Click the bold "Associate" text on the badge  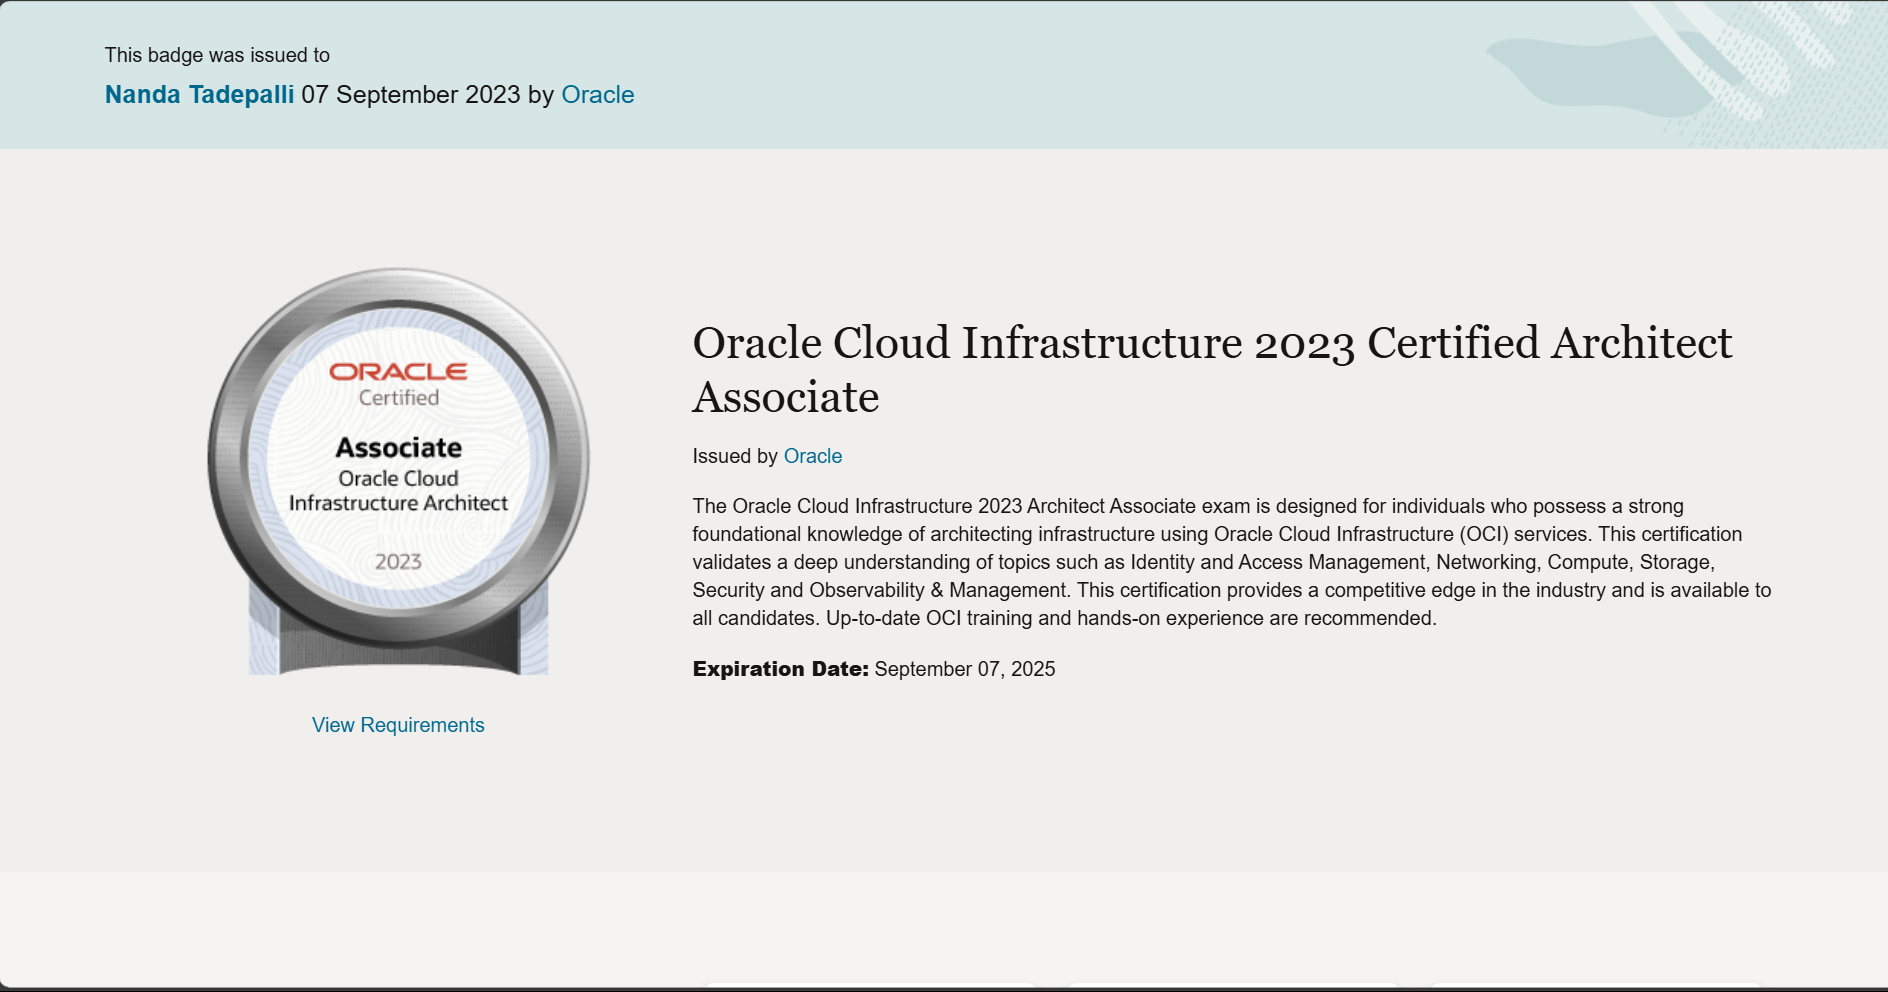pyautogui.click(x=398, y=447)
